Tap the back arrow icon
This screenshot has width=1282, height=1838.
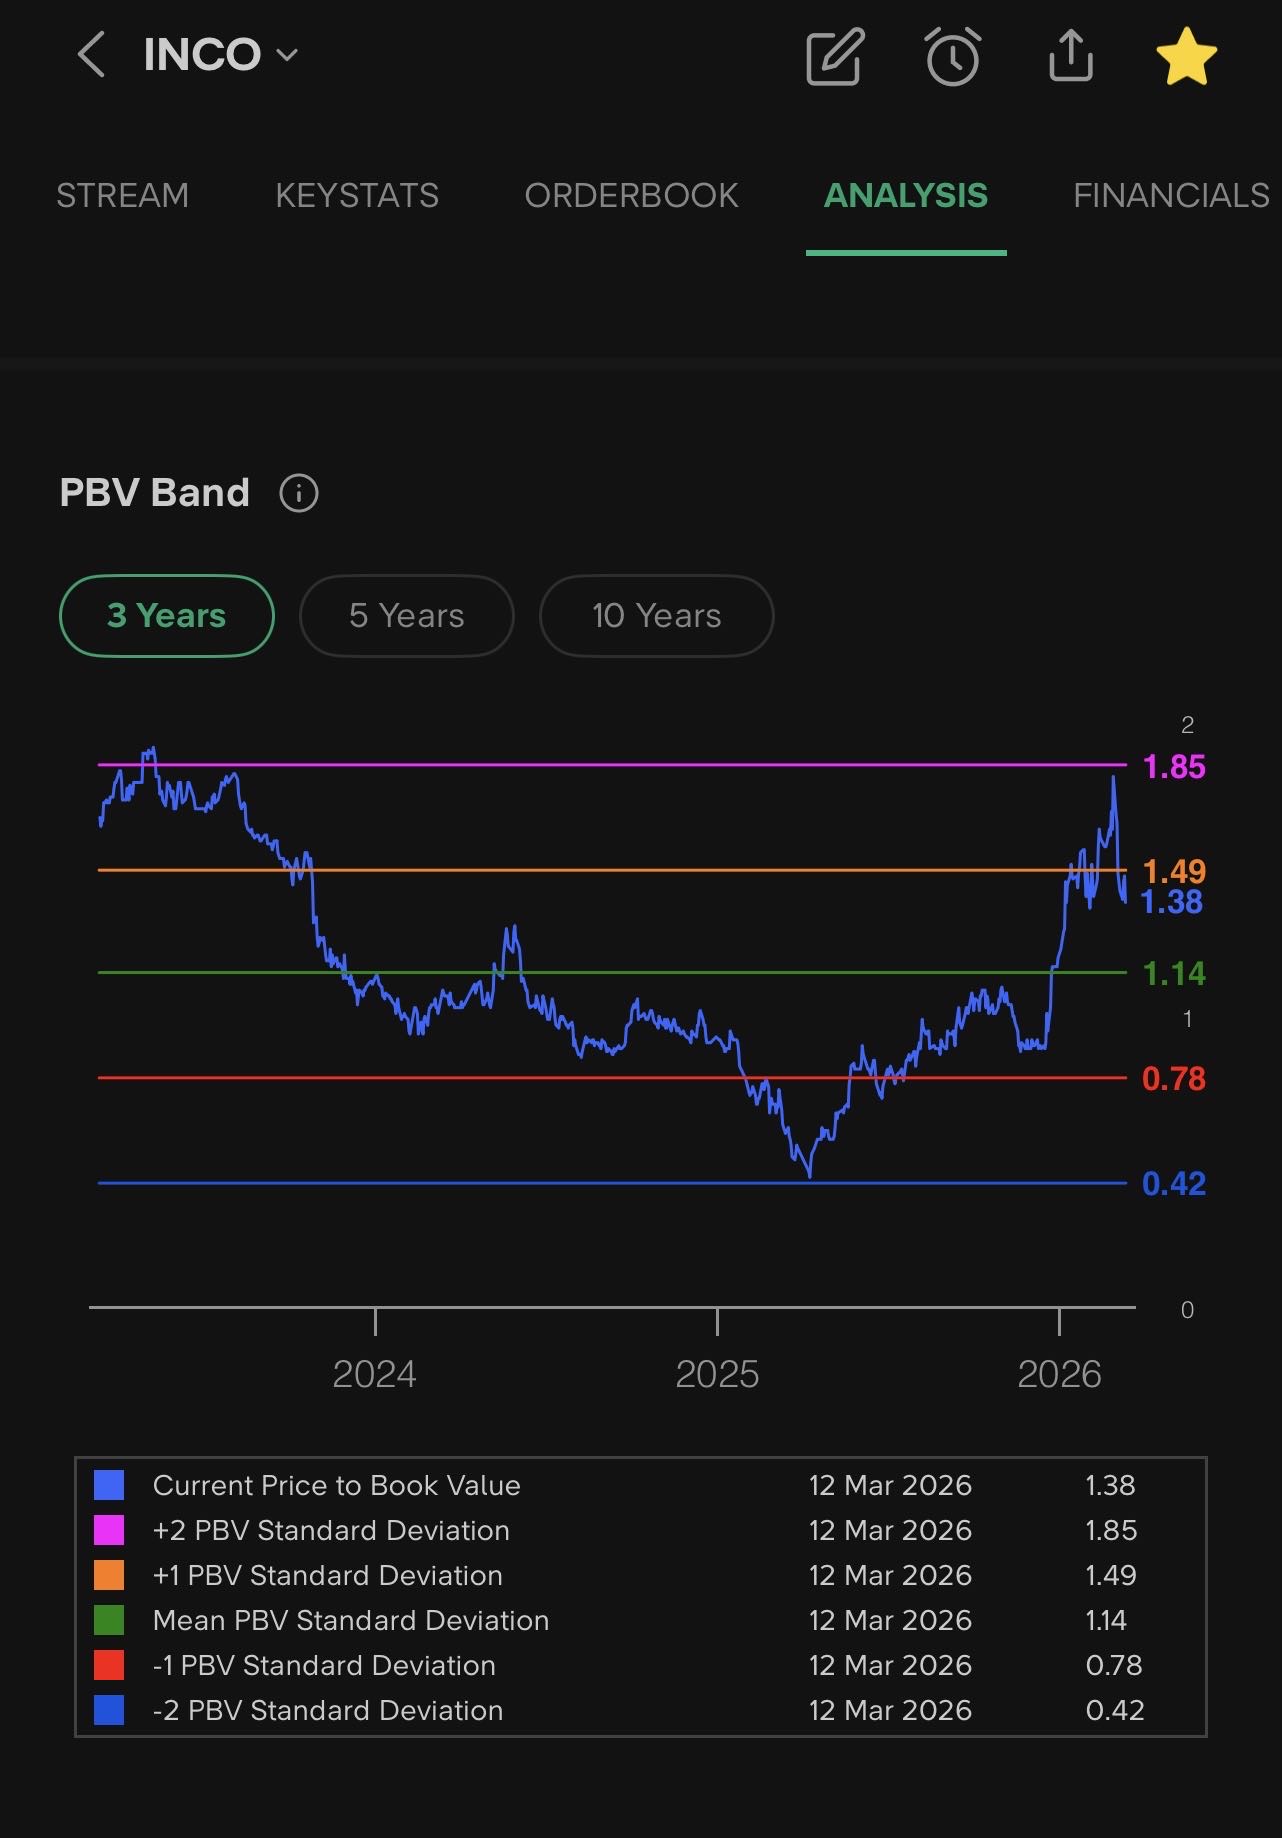coord(91,55)
